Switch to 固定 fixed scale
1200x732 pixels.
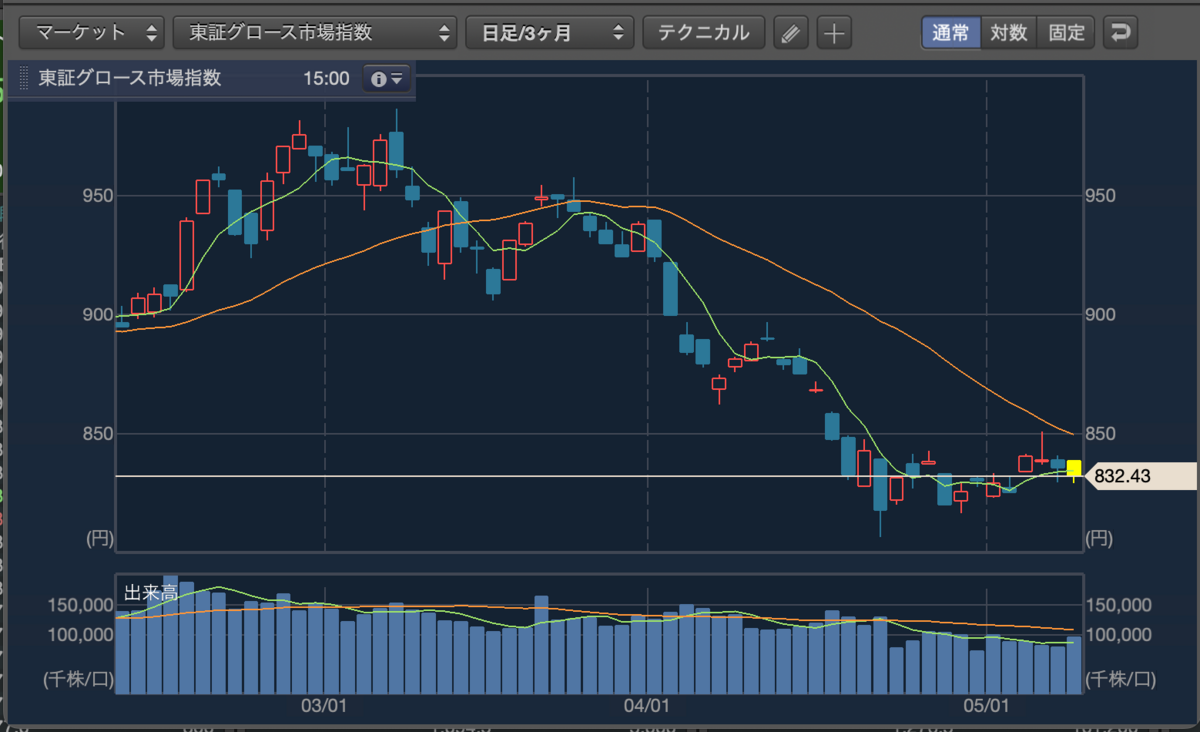click(1067, 32)
